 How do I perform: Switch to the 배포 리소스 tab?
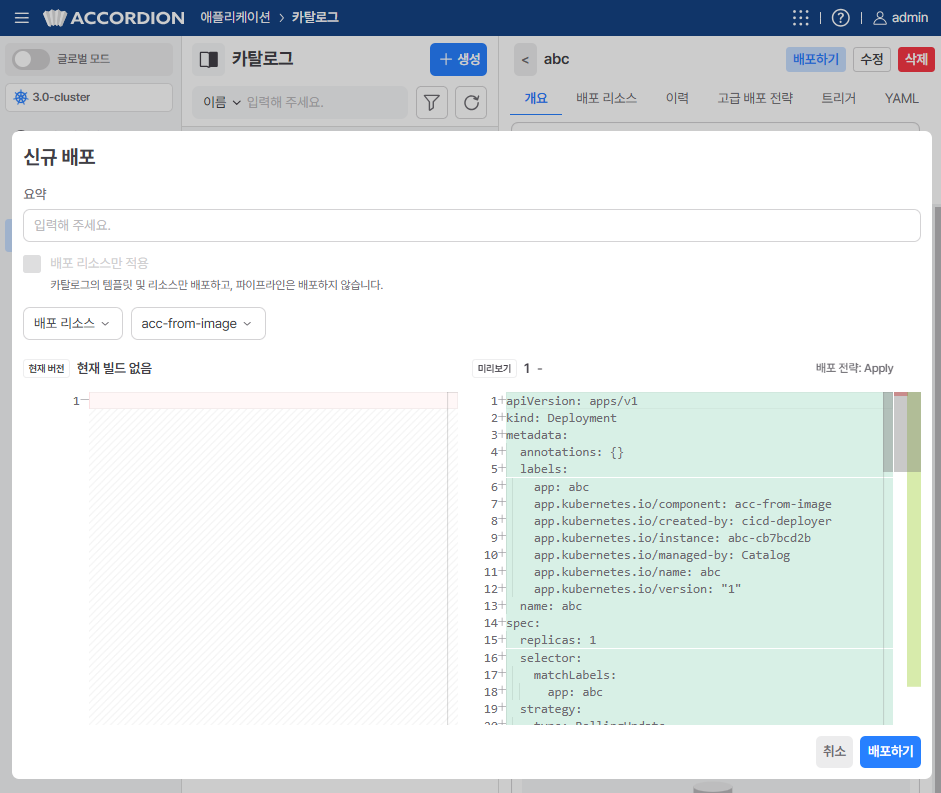[x=606, y=98]
